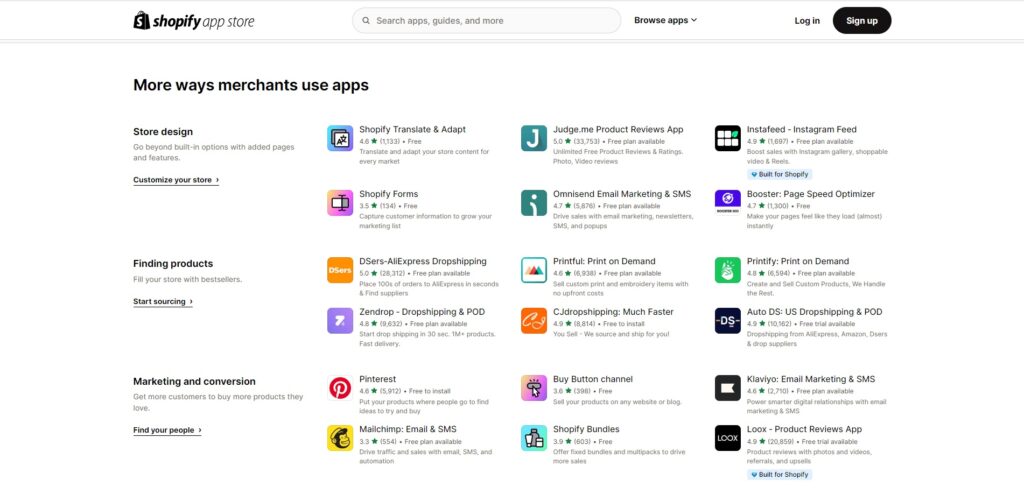Follow the Customize your store link
The image size is (1024, 494).
pos(176,180)
